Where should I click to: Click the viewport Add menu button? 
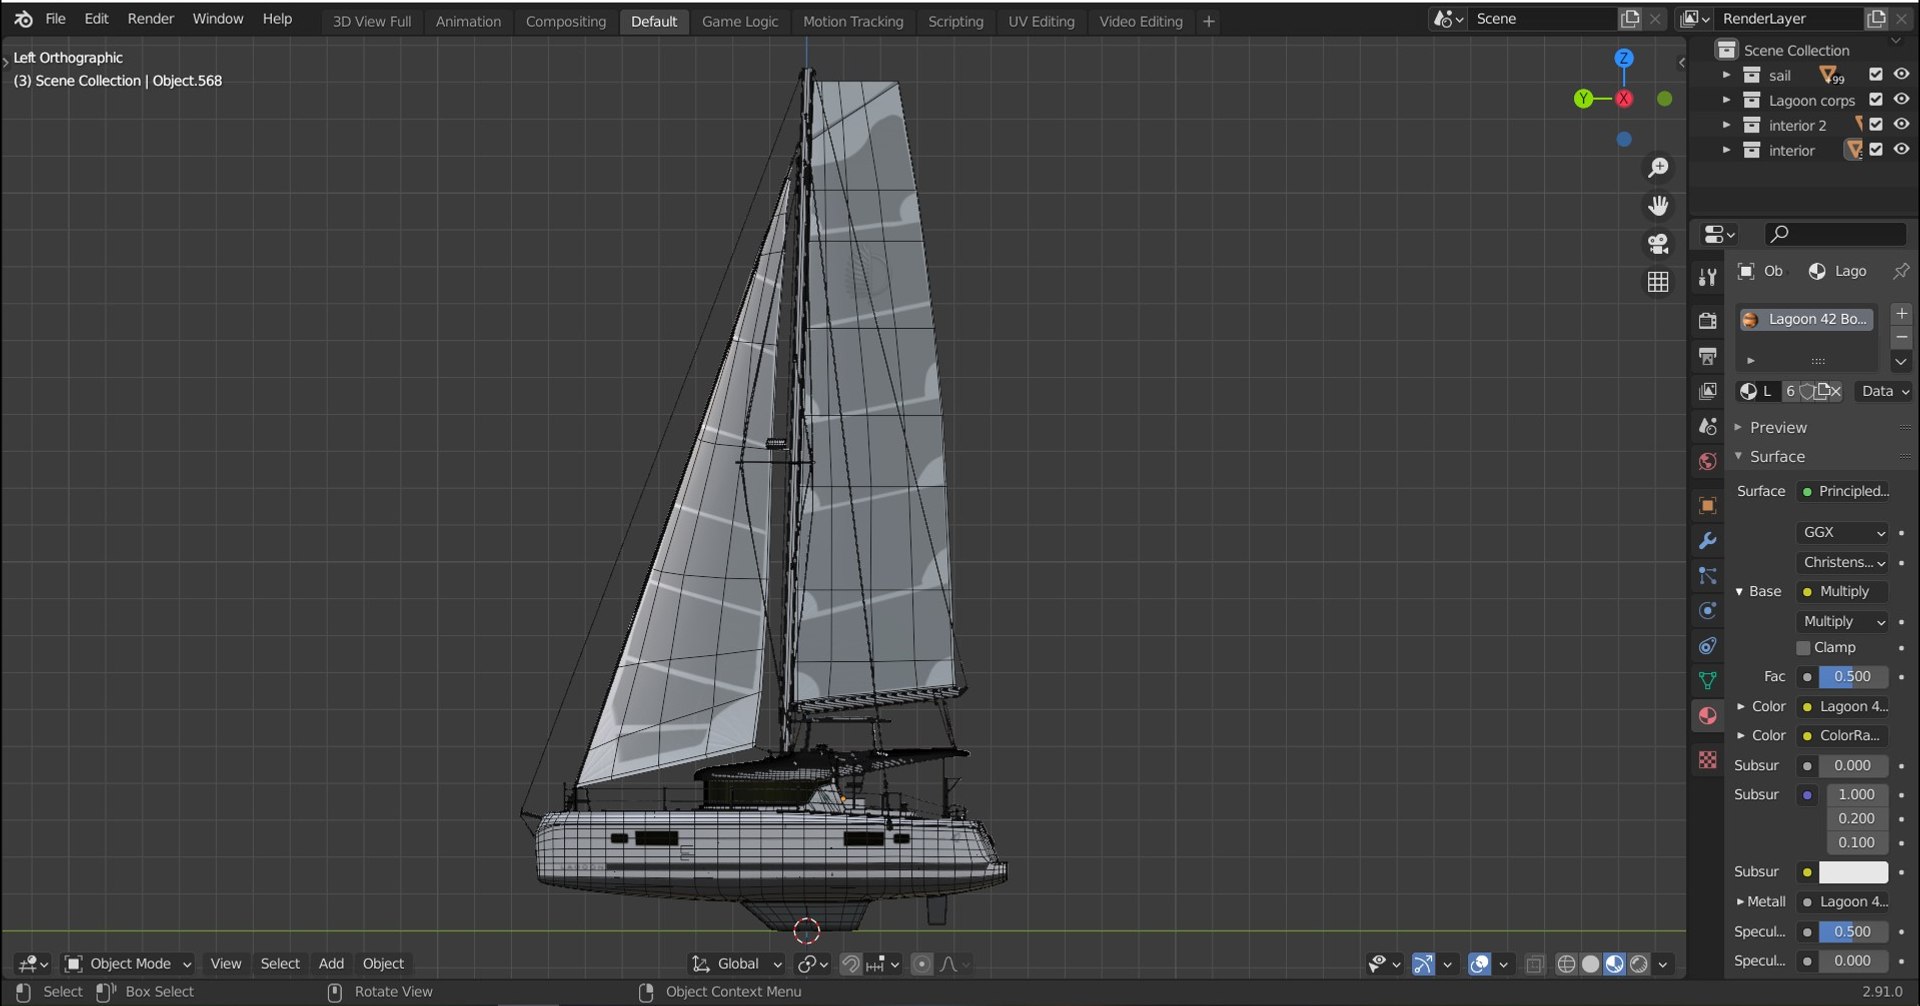coord(331,964)
